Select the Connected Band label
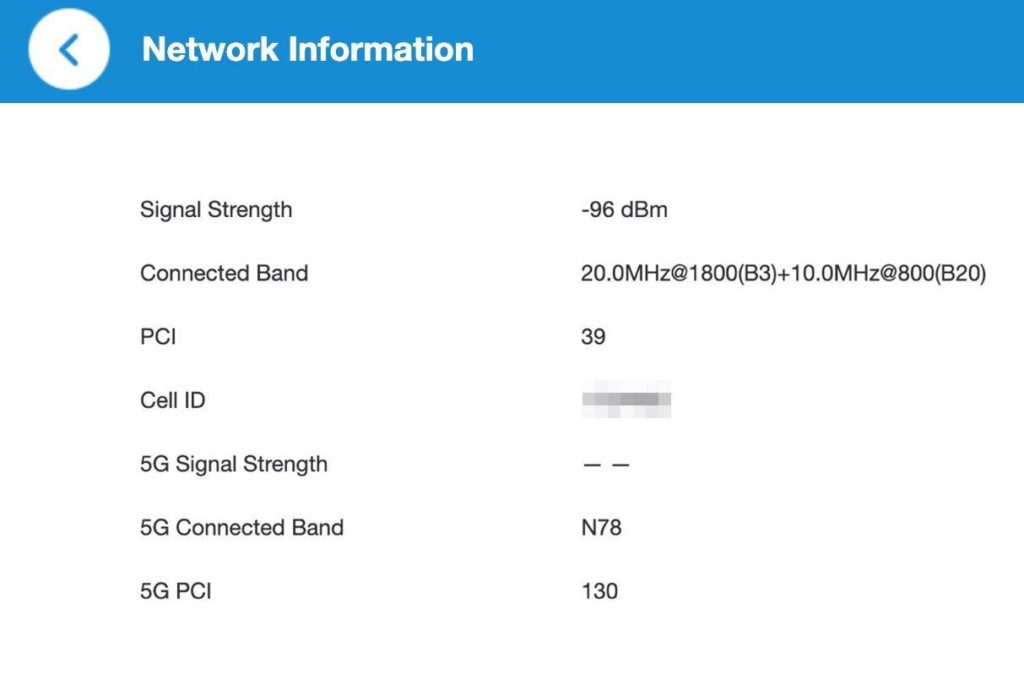This screenshot has height=674, width=1024. [x=224, y=273]
